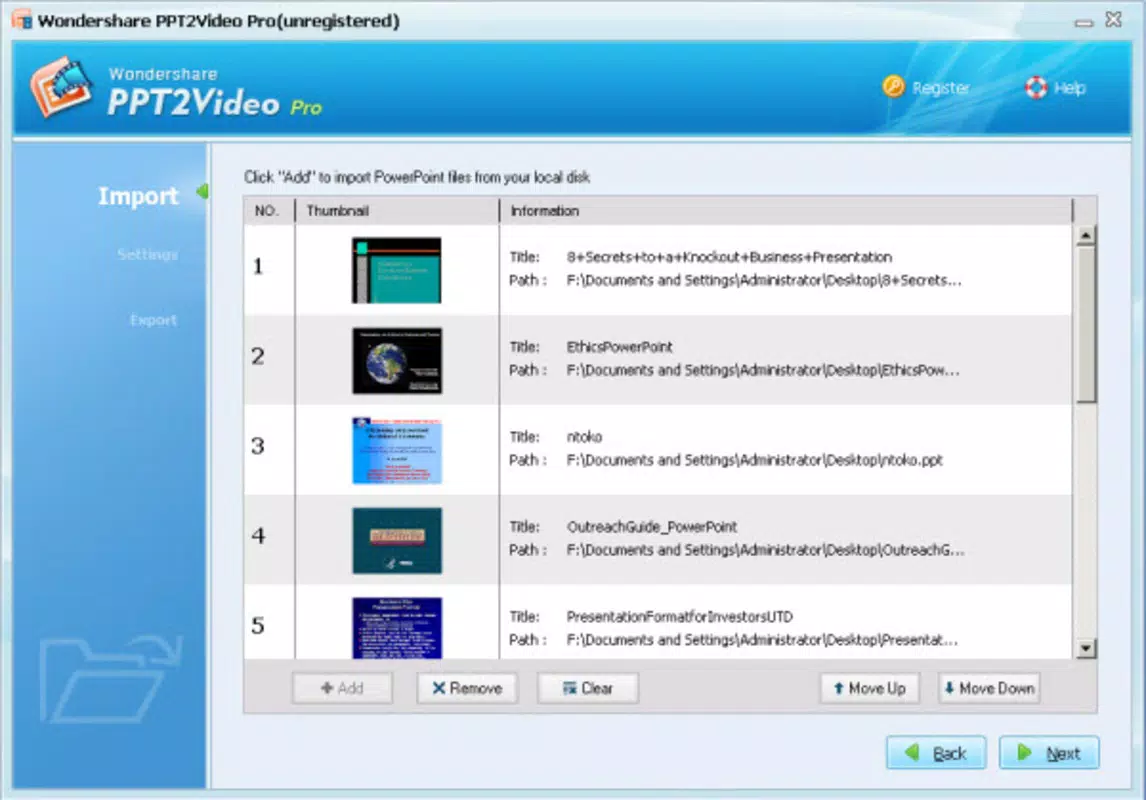Select the Import step in sidebar
1146x800 pixels.
click(x=138, y=196)
